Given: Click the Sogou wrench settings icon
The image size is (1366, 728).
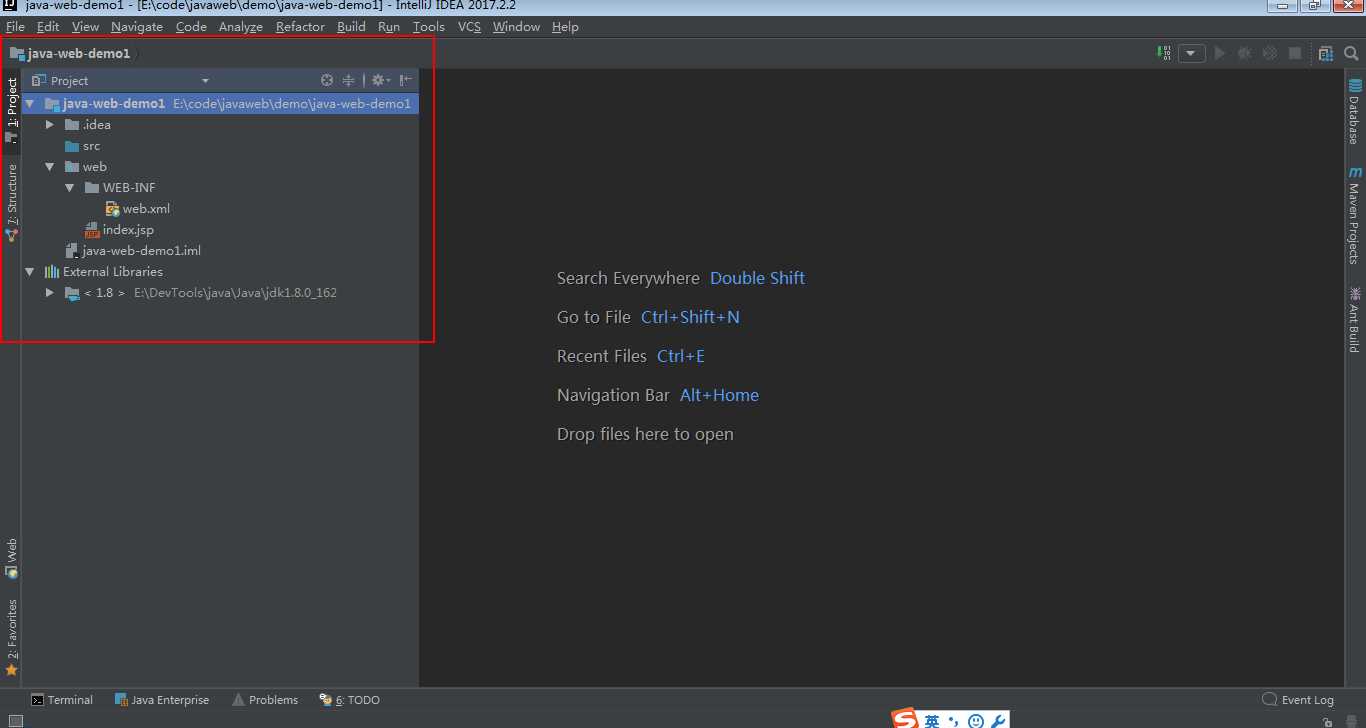Looking at the screenshot, I should click(997, 721).
